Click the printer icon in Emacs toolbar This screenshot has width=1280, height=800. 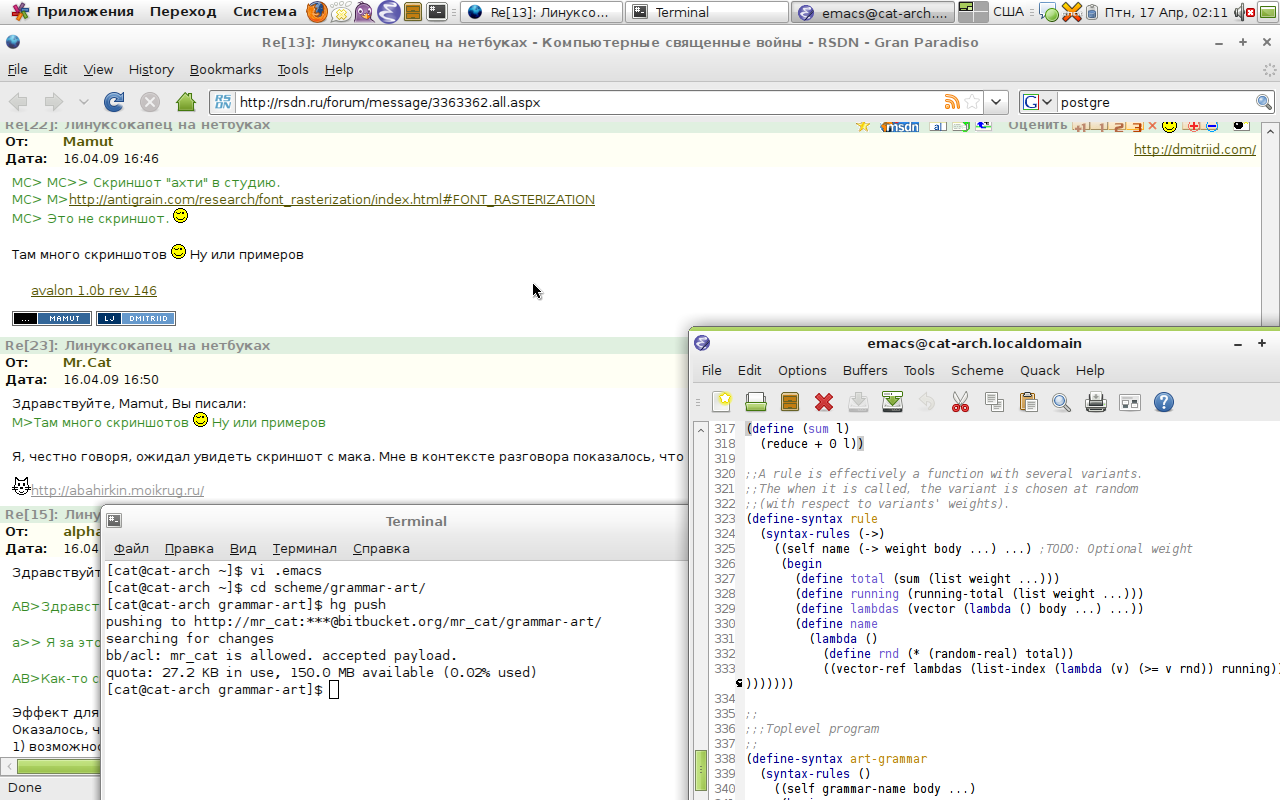coord(1096,402)
